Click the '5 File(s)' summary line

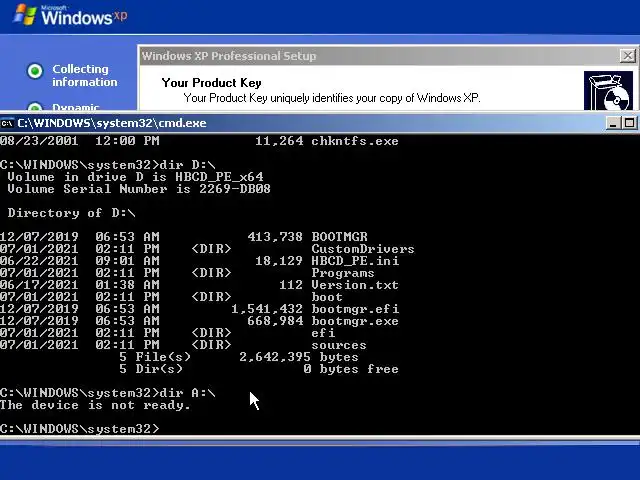click(x=239, y=357)
